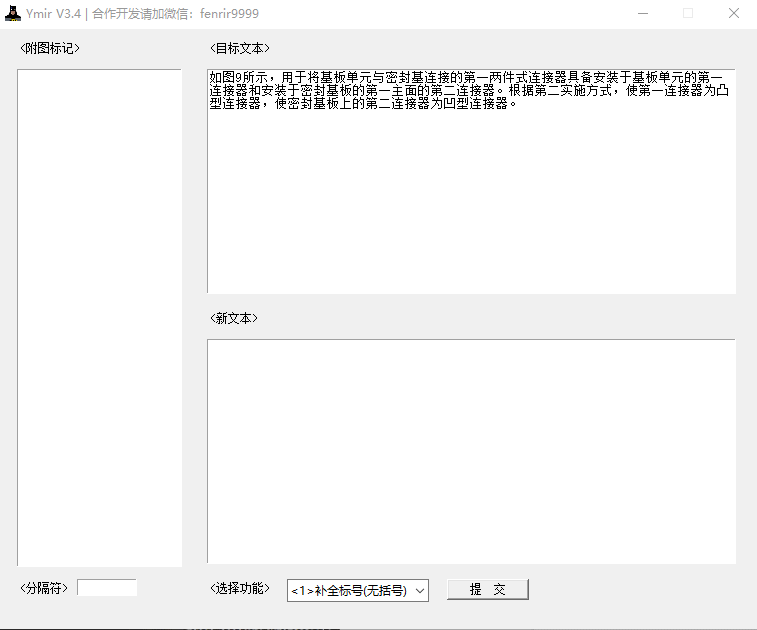Open the 选择功能 function dropdown
Screen dimensions: 757x630
point(357,591)
